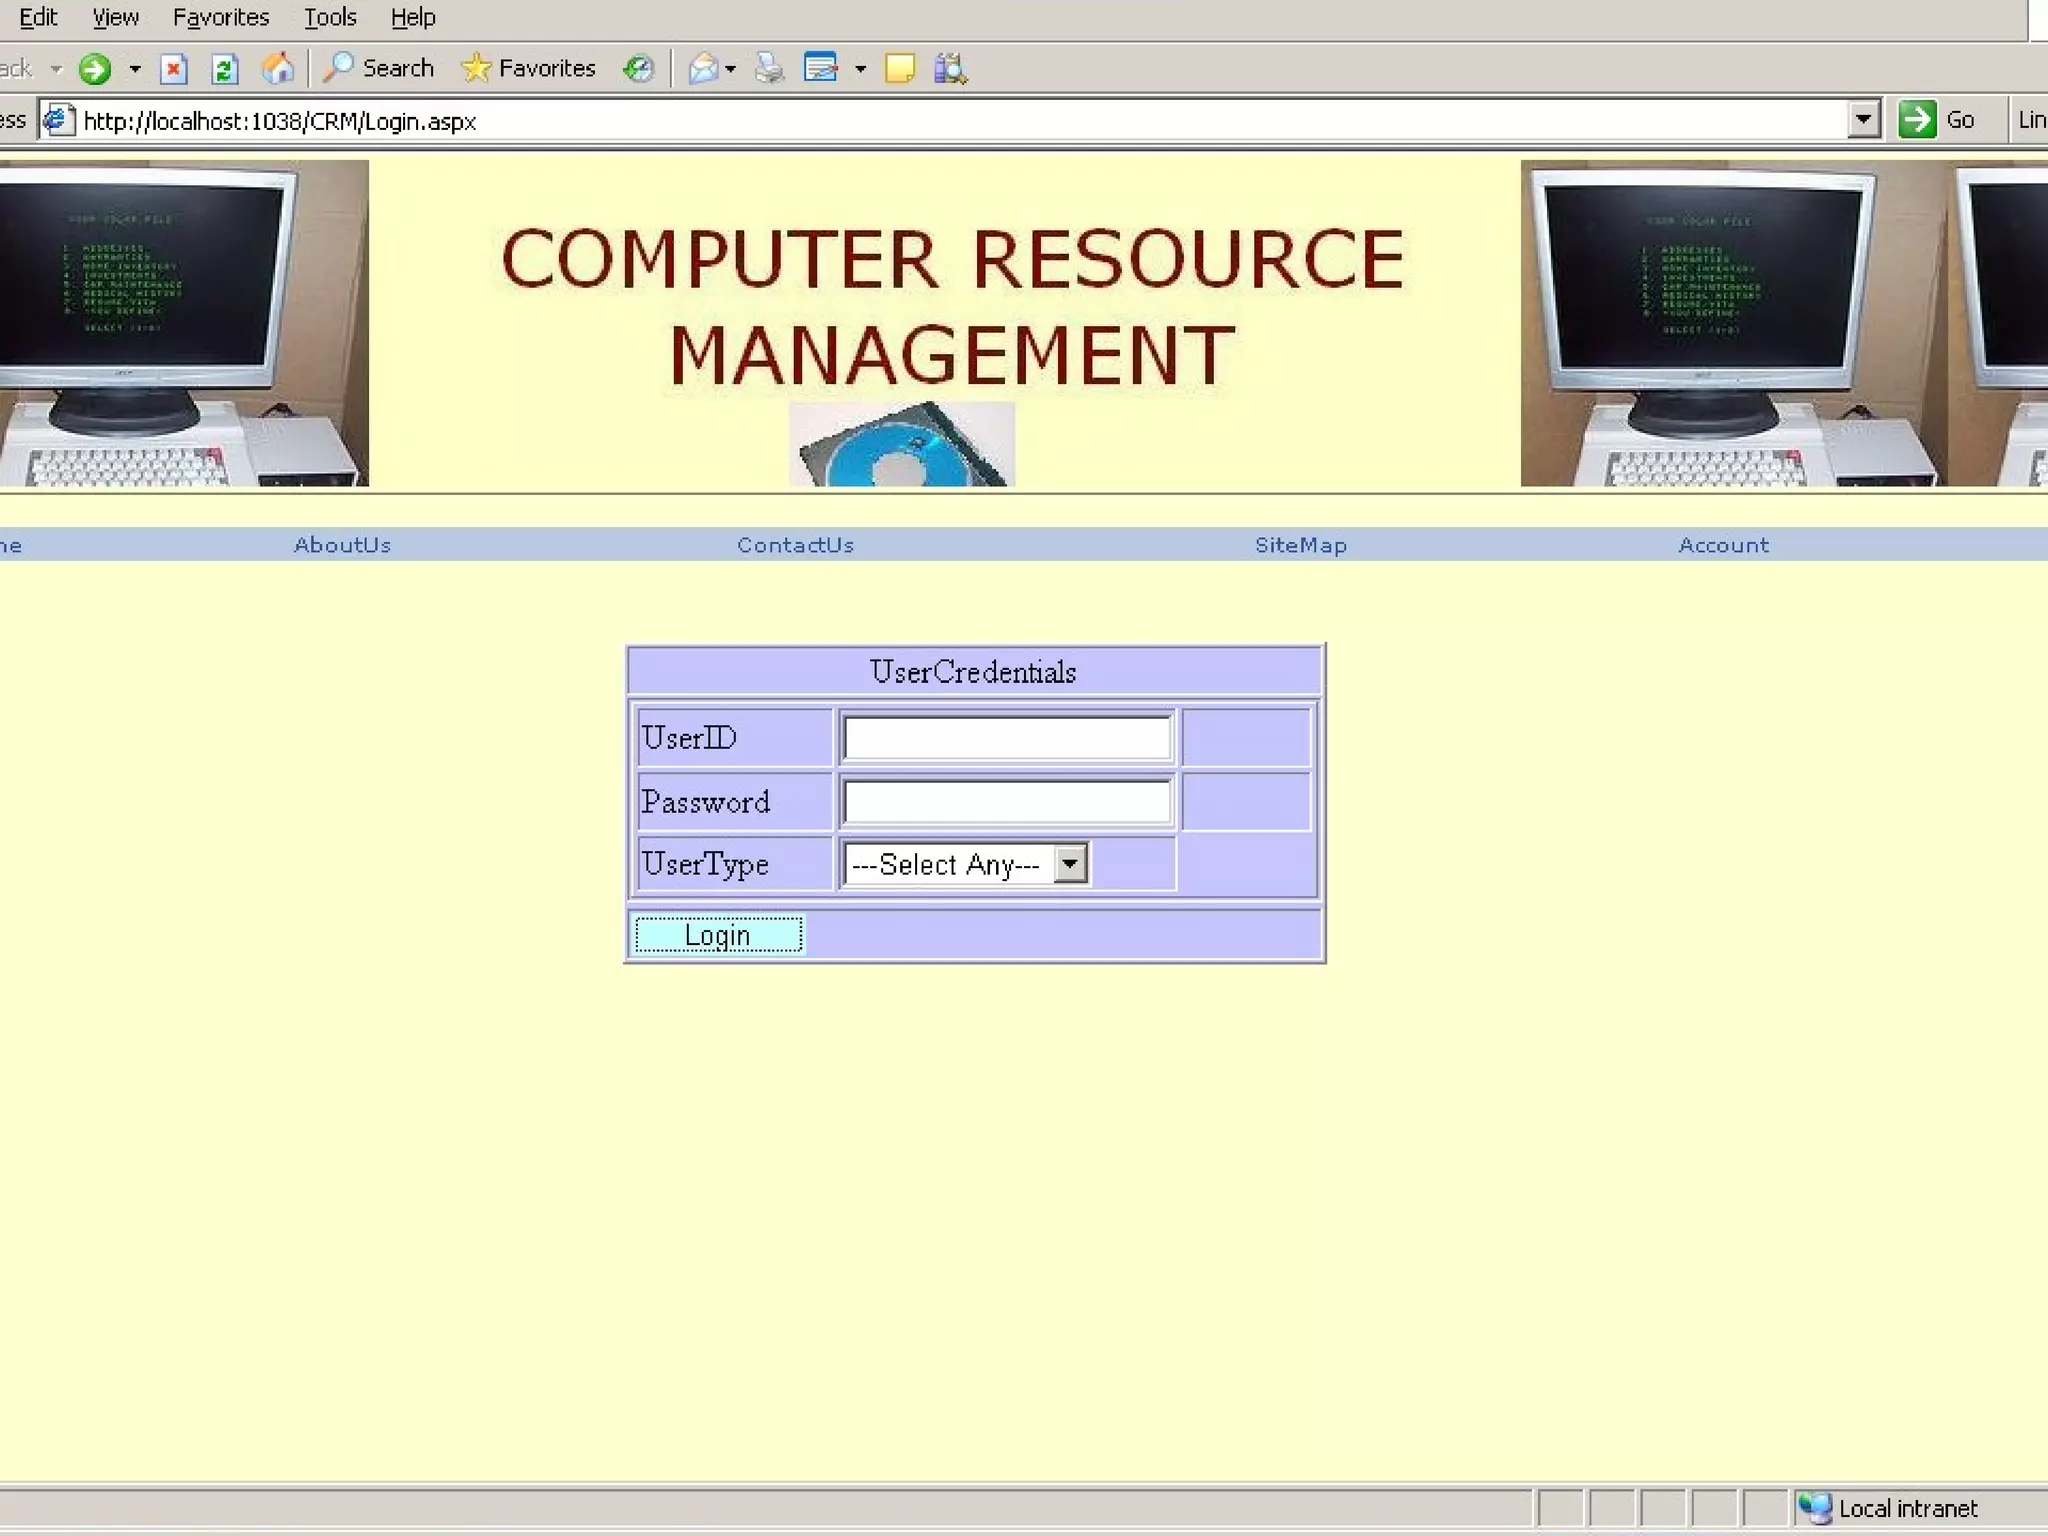
Task: Expand the address bar URL dropdown
Action: tap(1862, 120)
